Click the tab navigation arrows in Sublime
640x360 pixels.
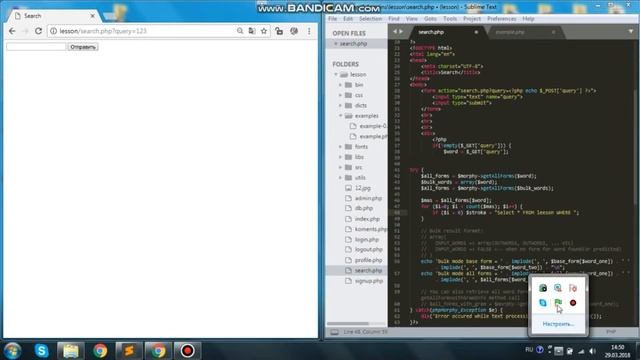tap(398, 31)
